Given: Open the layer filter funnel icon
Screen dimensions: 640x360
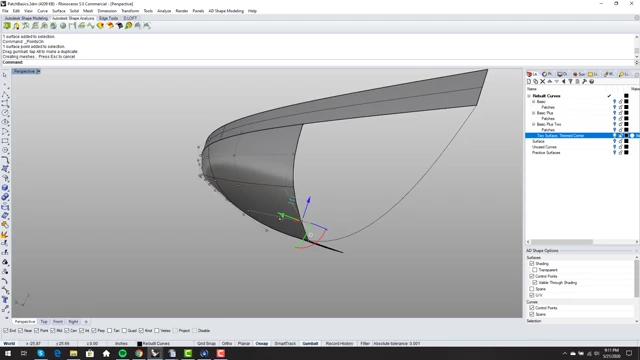Looking at the screenshot, I should pos(570,82).
